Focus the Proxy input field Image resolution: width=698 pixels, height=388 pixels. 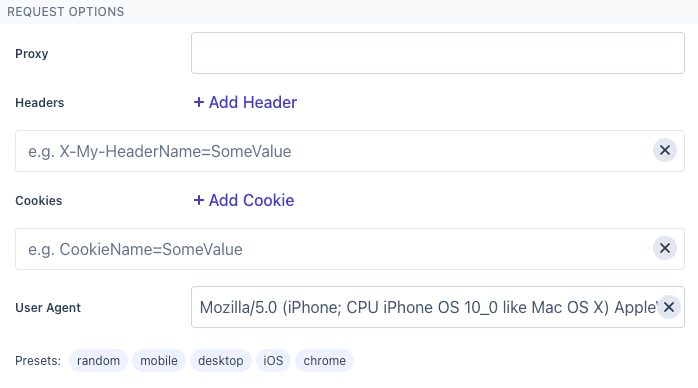coord(438,53)
